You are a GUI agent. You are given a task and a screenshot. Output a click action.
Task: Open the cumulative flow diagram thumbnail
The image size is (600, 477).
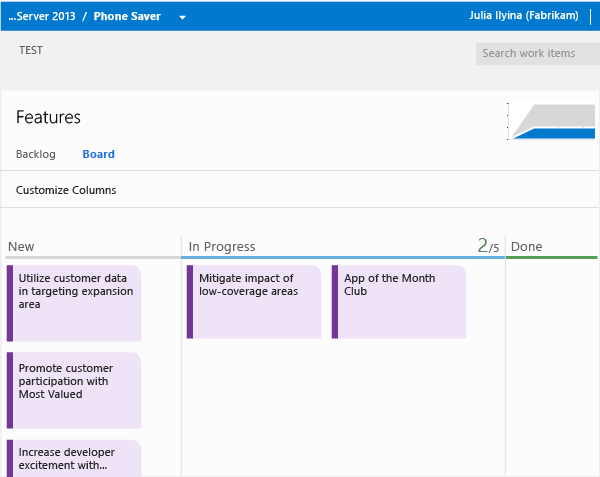[551, 121]
